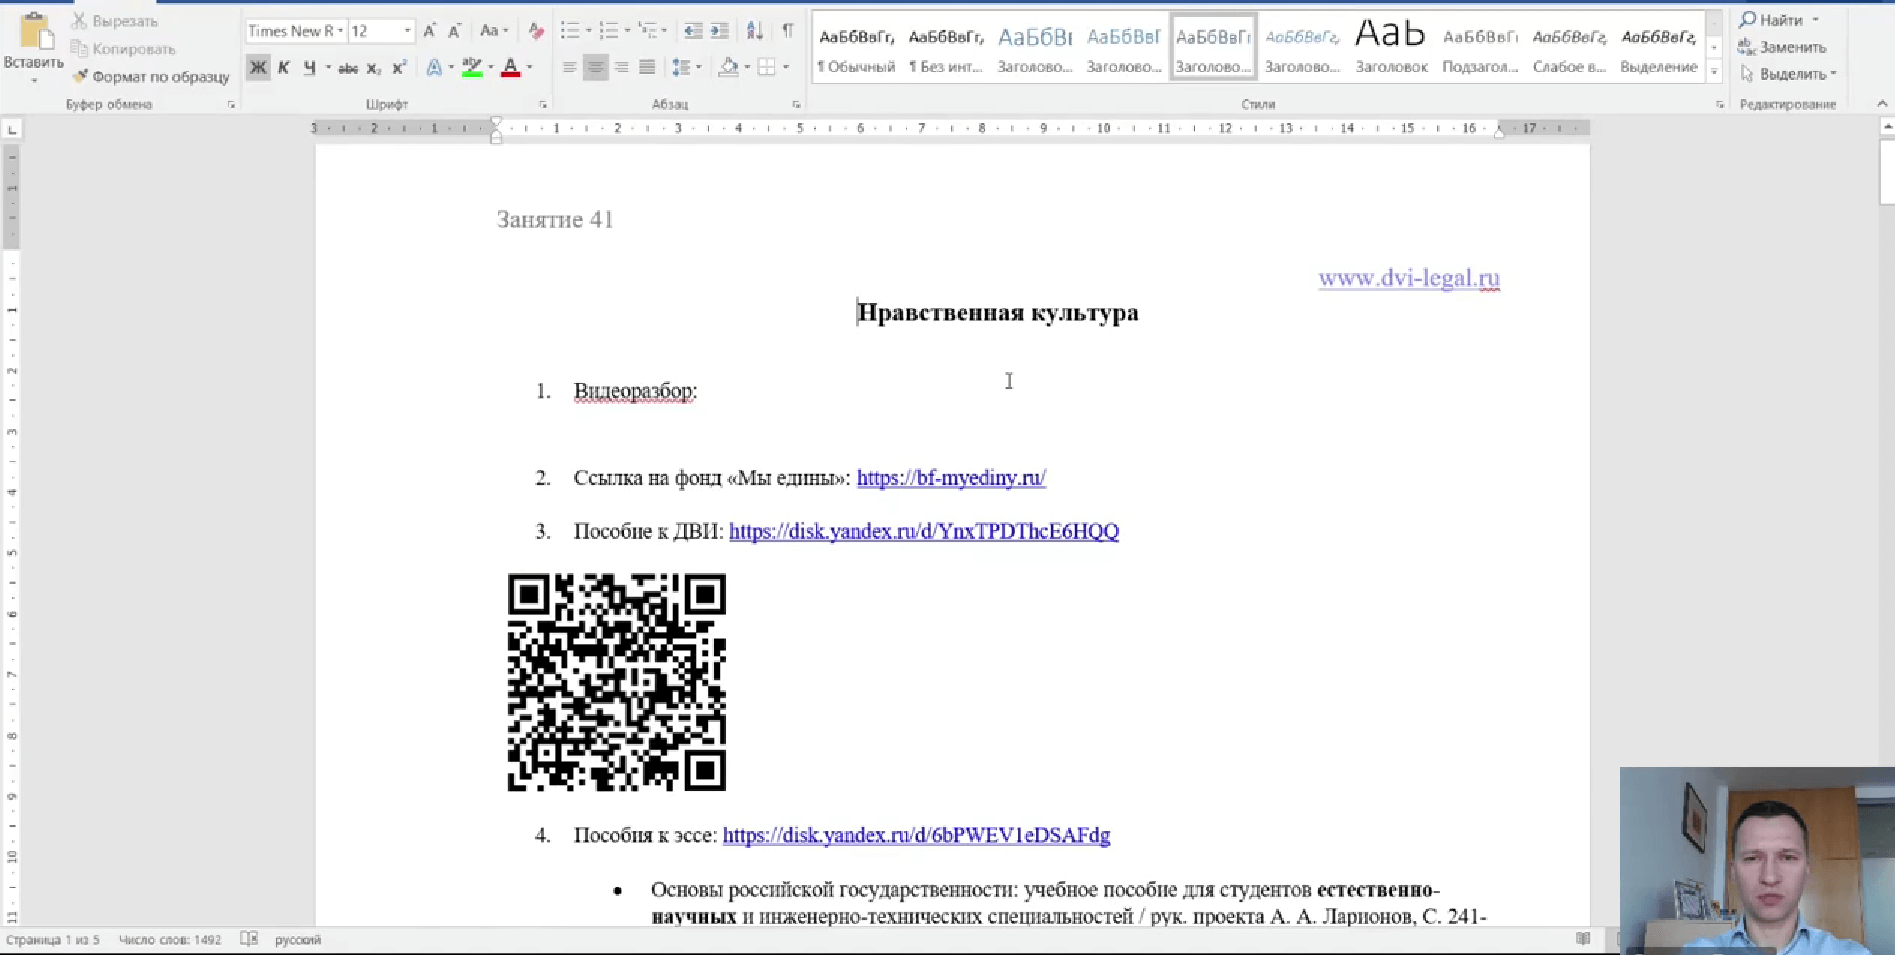Open the underline style dropdown arrow
1895x955 pixels.
click(327, 68)
